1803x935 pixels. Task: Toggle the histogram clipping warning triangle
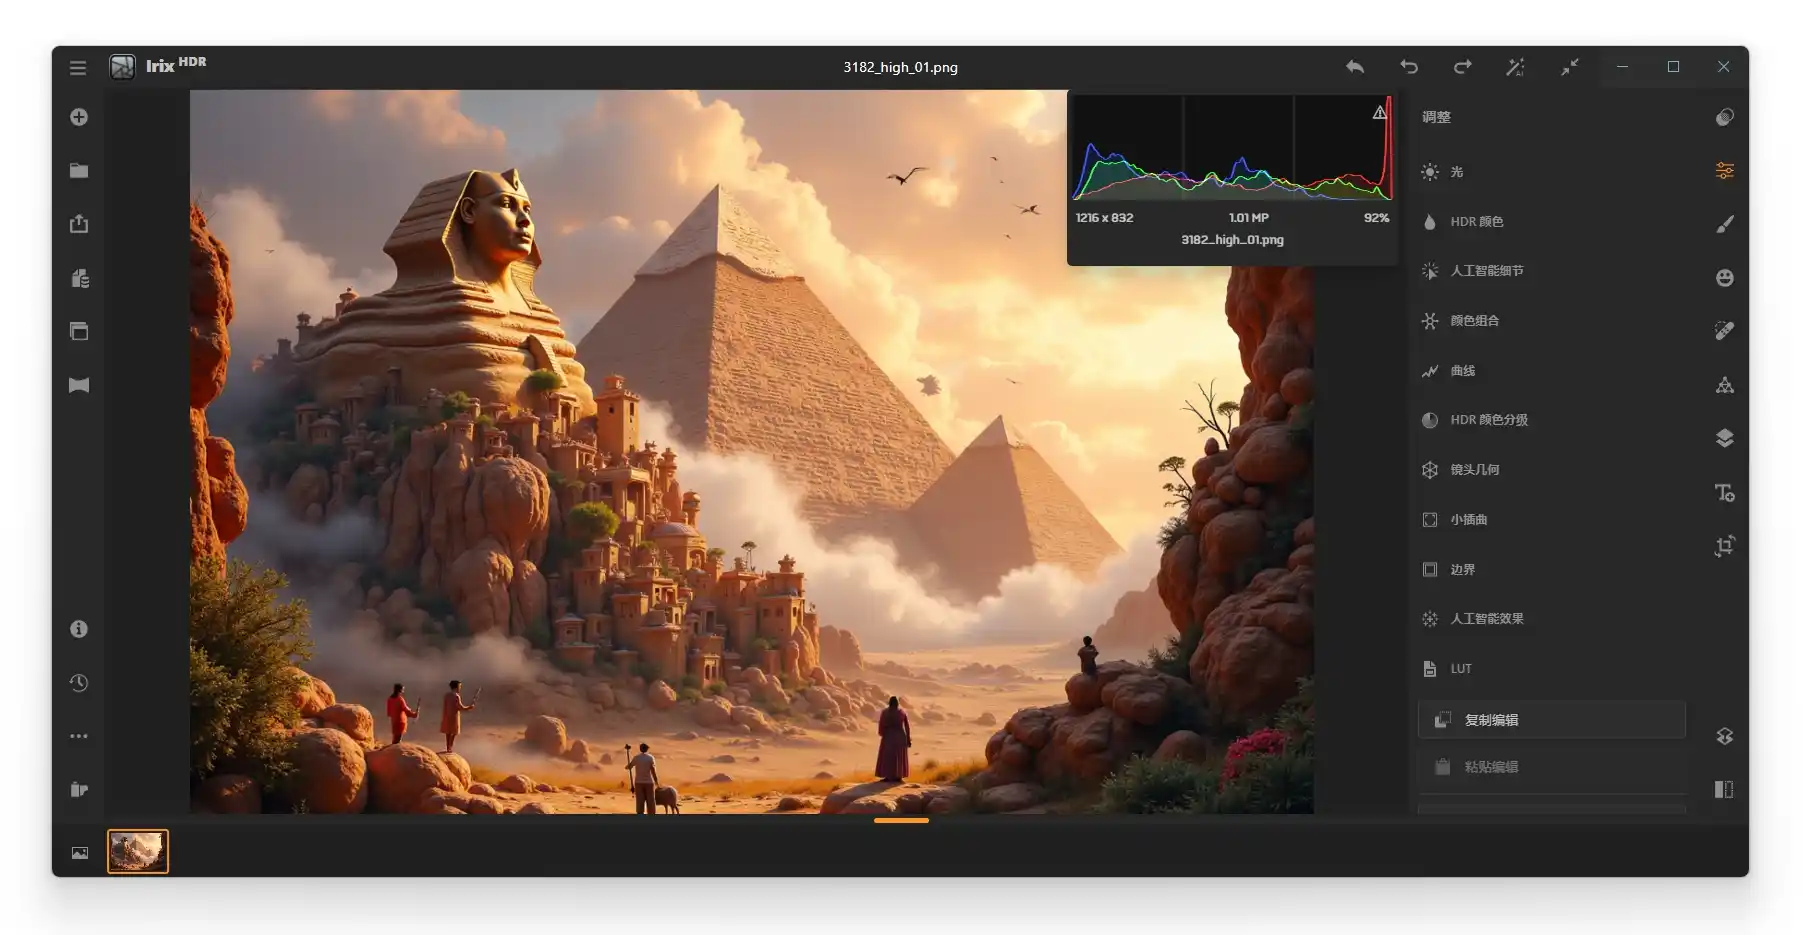tap(1379, 113)
